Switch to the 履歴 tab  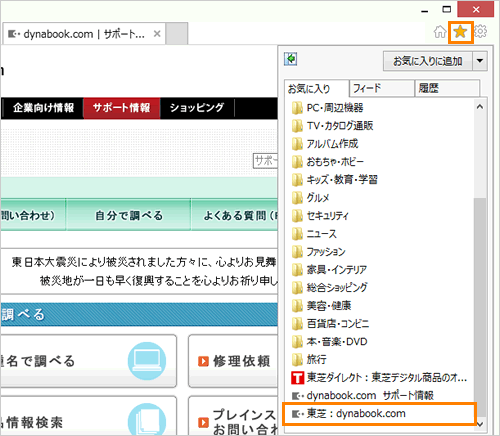(x=447, y=88)
